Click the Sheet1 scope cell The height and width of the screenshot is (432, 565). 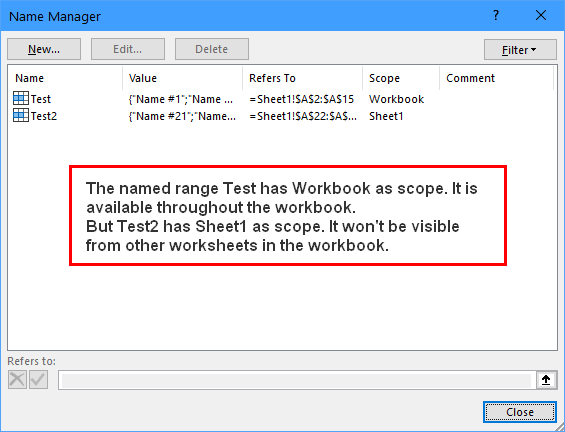[x=386, y=116]
